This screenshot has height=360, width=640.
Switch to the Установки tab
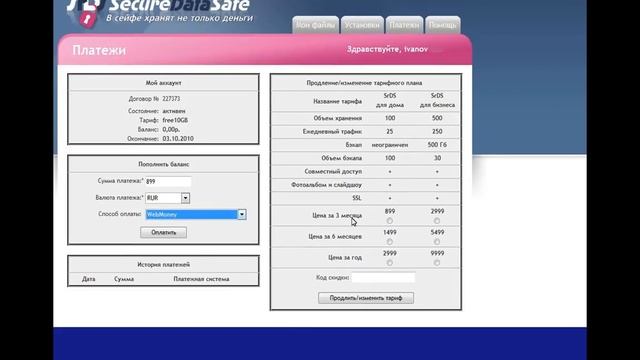(x=362, y=25)
